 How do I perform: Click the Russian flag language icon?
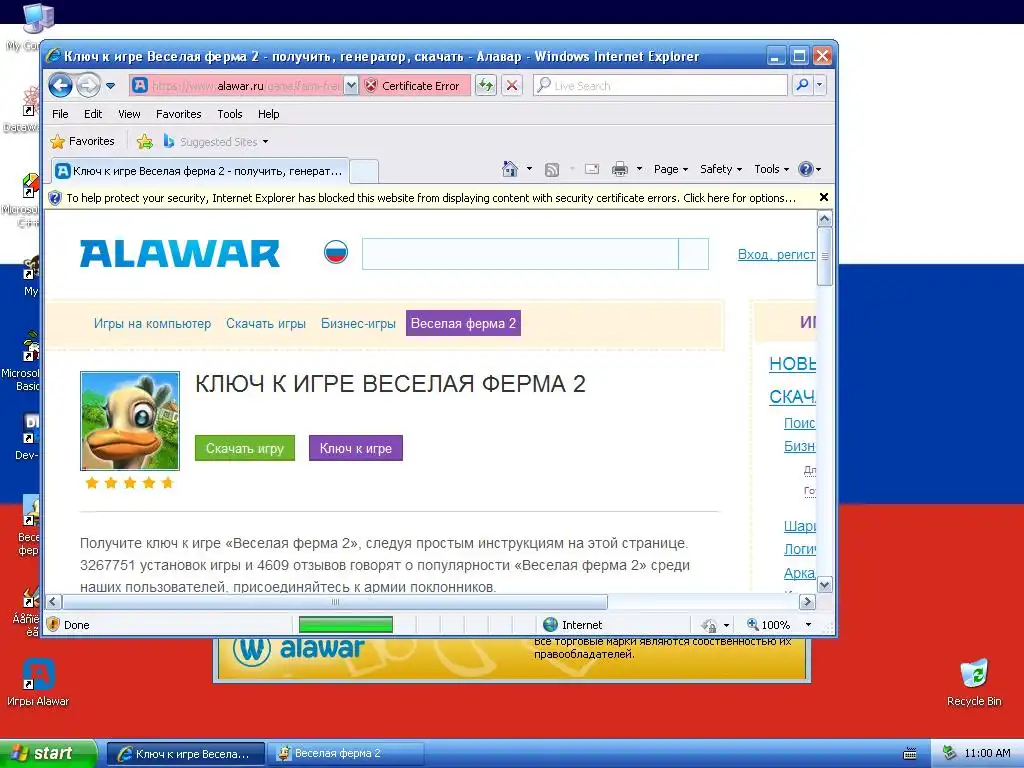click(x=336, y=252)
